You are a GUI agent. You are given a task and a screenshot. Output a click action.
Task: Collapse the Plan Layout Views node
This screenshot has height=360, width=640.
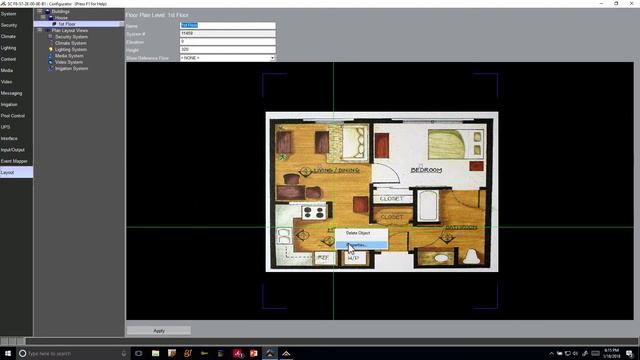40,30
